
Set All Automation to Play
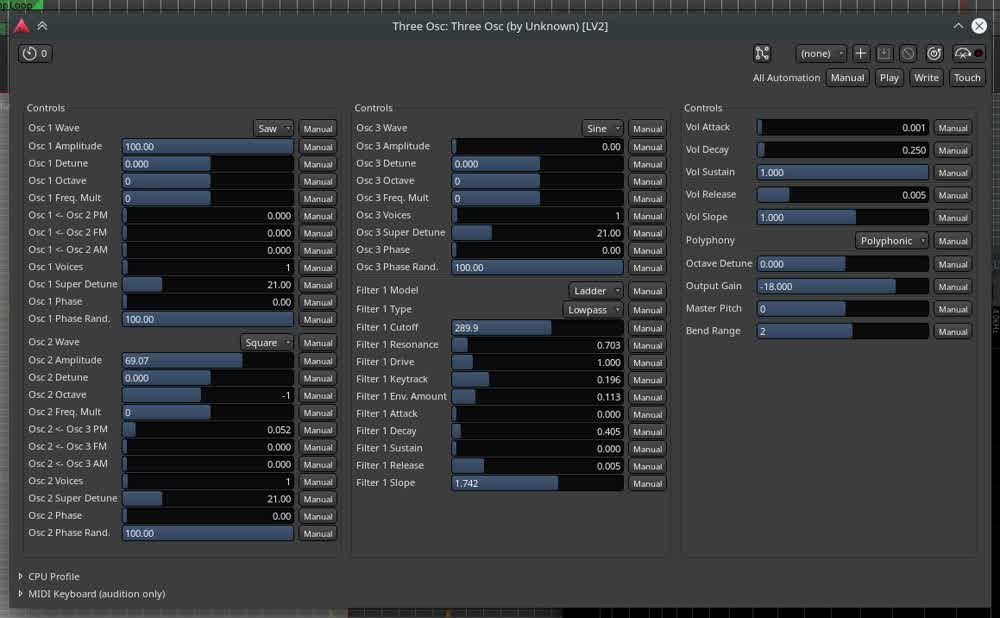click(889, 78)
